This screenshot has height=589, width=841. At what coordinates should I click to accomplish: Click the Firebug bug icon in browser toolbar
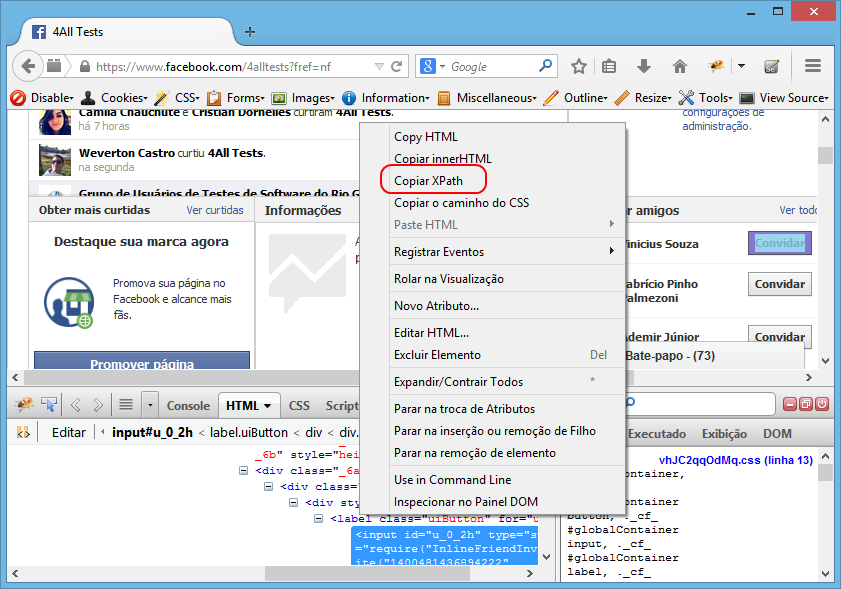point(716,67)
